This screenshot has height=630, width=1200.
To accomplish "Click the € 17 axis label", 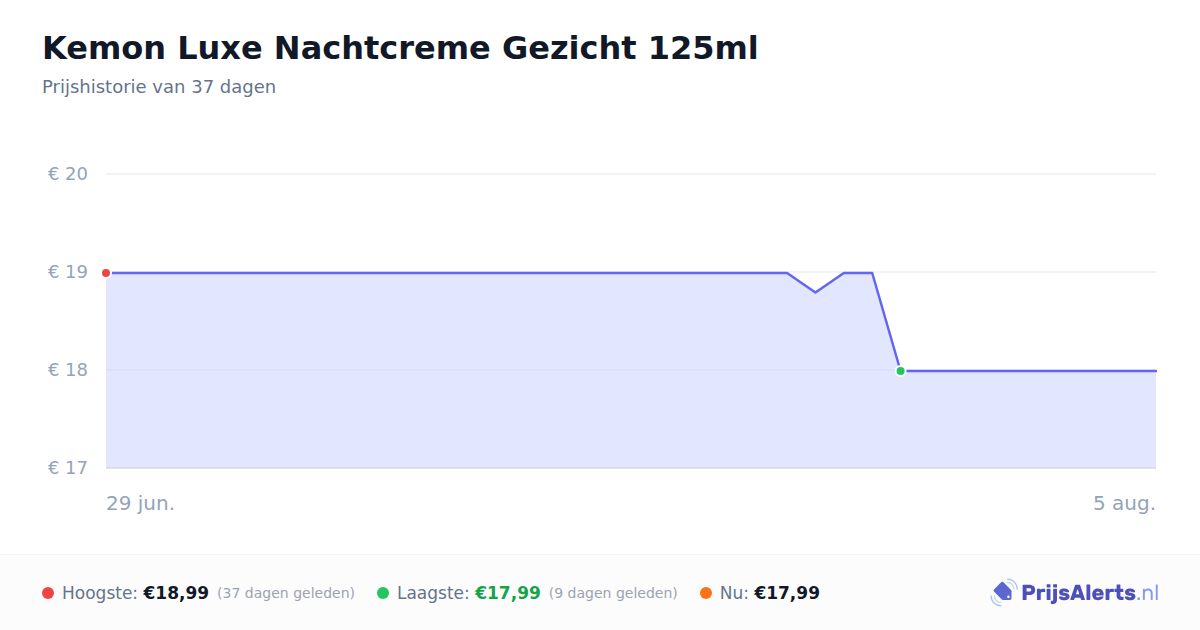I will click(68, 468).
